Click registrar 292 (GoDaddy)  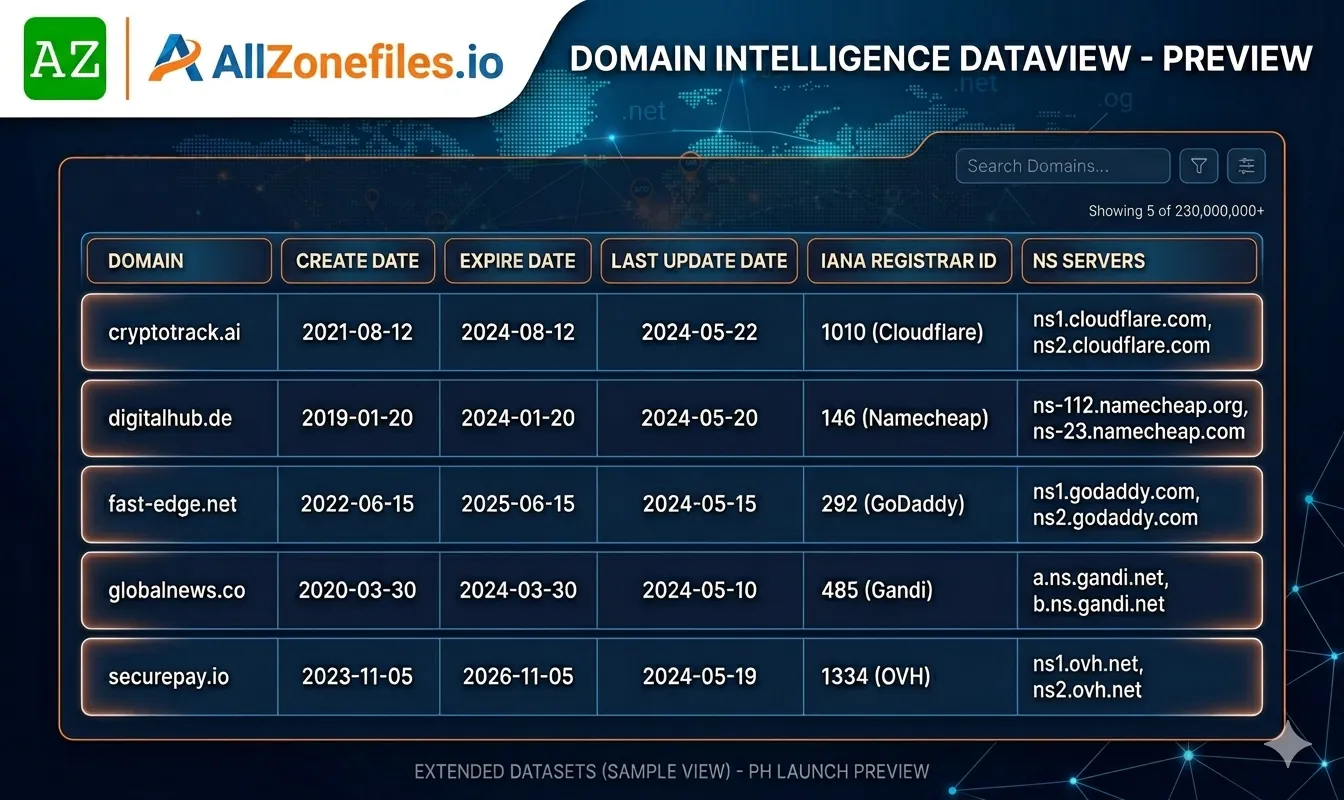coord(893,504)
